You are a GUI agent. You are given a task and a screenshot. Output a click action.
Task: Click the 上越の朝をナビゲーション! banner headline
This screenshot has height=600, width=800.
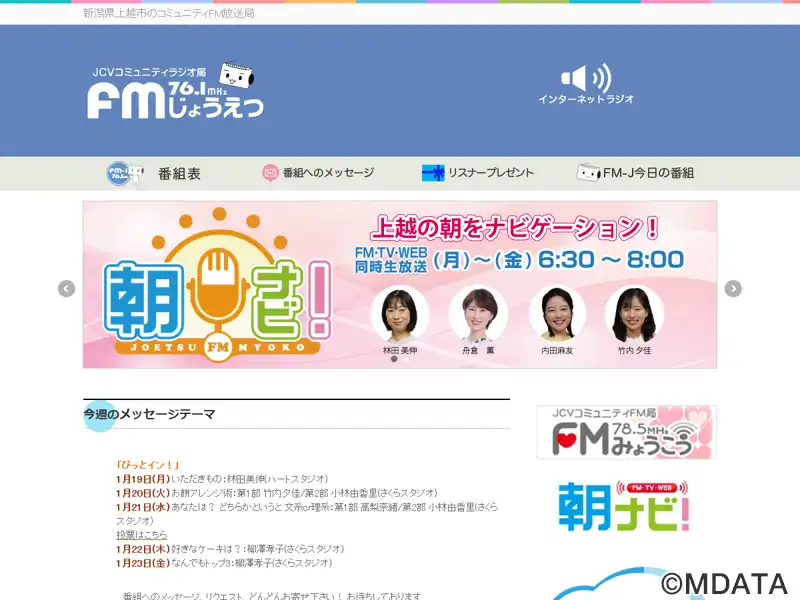(514, 228)
